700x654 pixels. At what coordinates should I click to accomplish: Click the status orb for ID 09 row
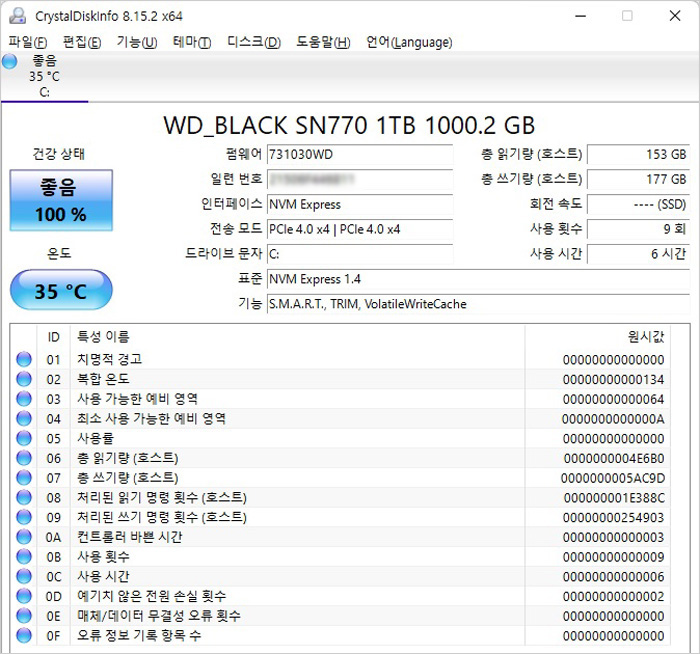point(24,517)
